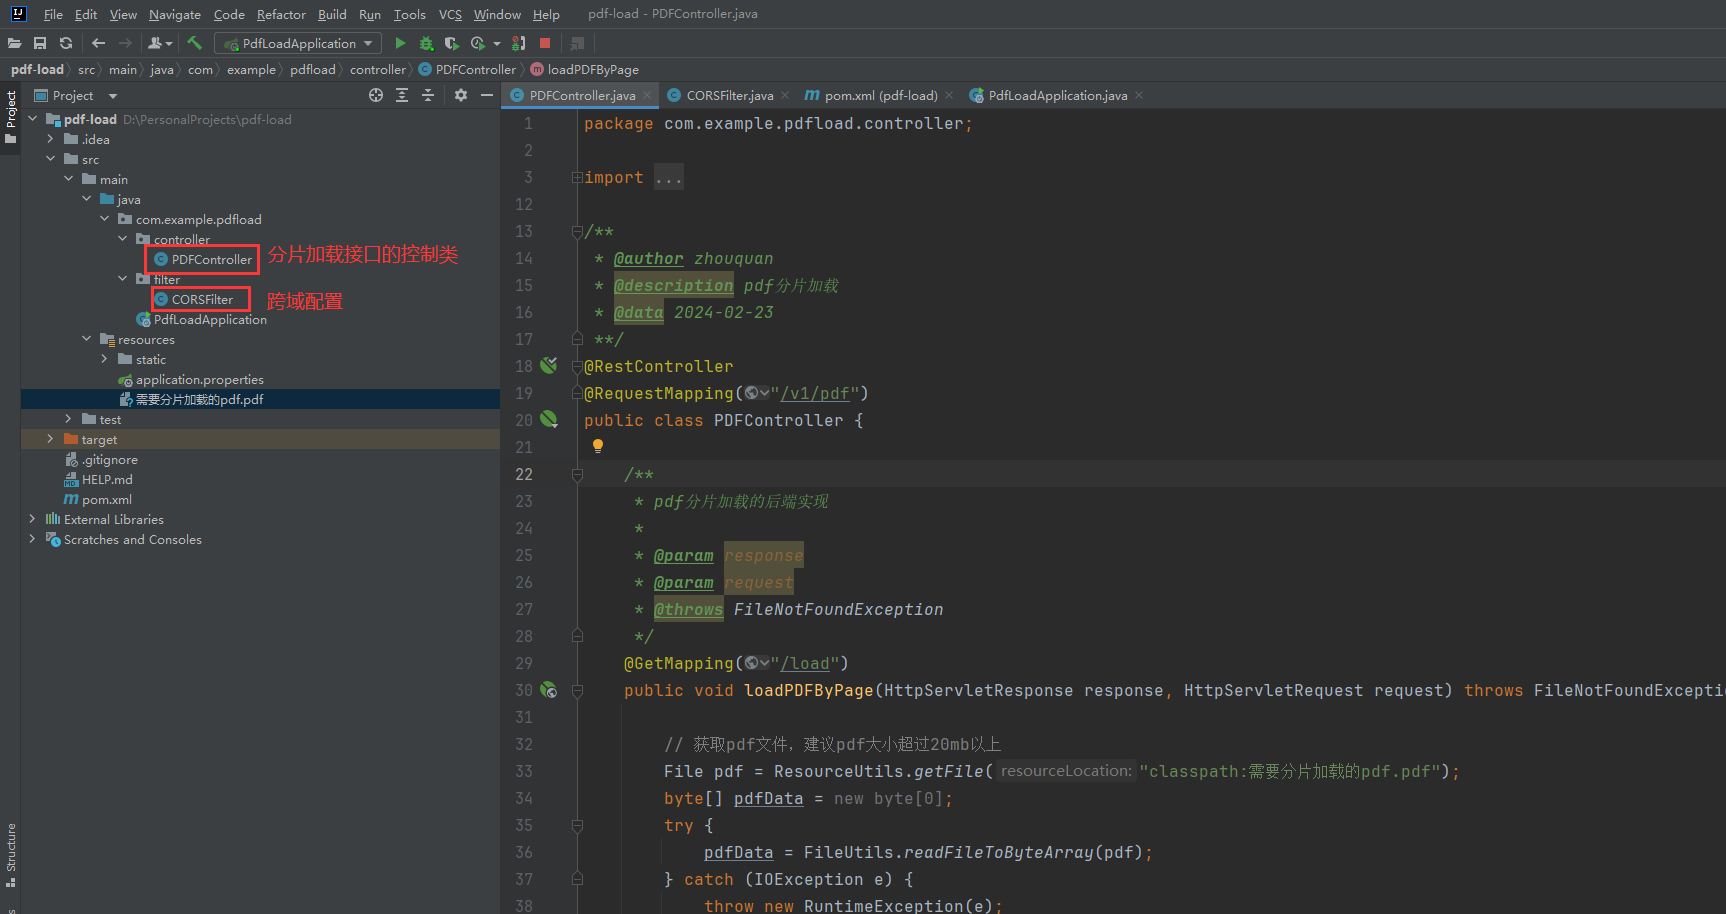Screen dimensions: 1726x914
Task: Expand the test folder
Action: point(68,419)
